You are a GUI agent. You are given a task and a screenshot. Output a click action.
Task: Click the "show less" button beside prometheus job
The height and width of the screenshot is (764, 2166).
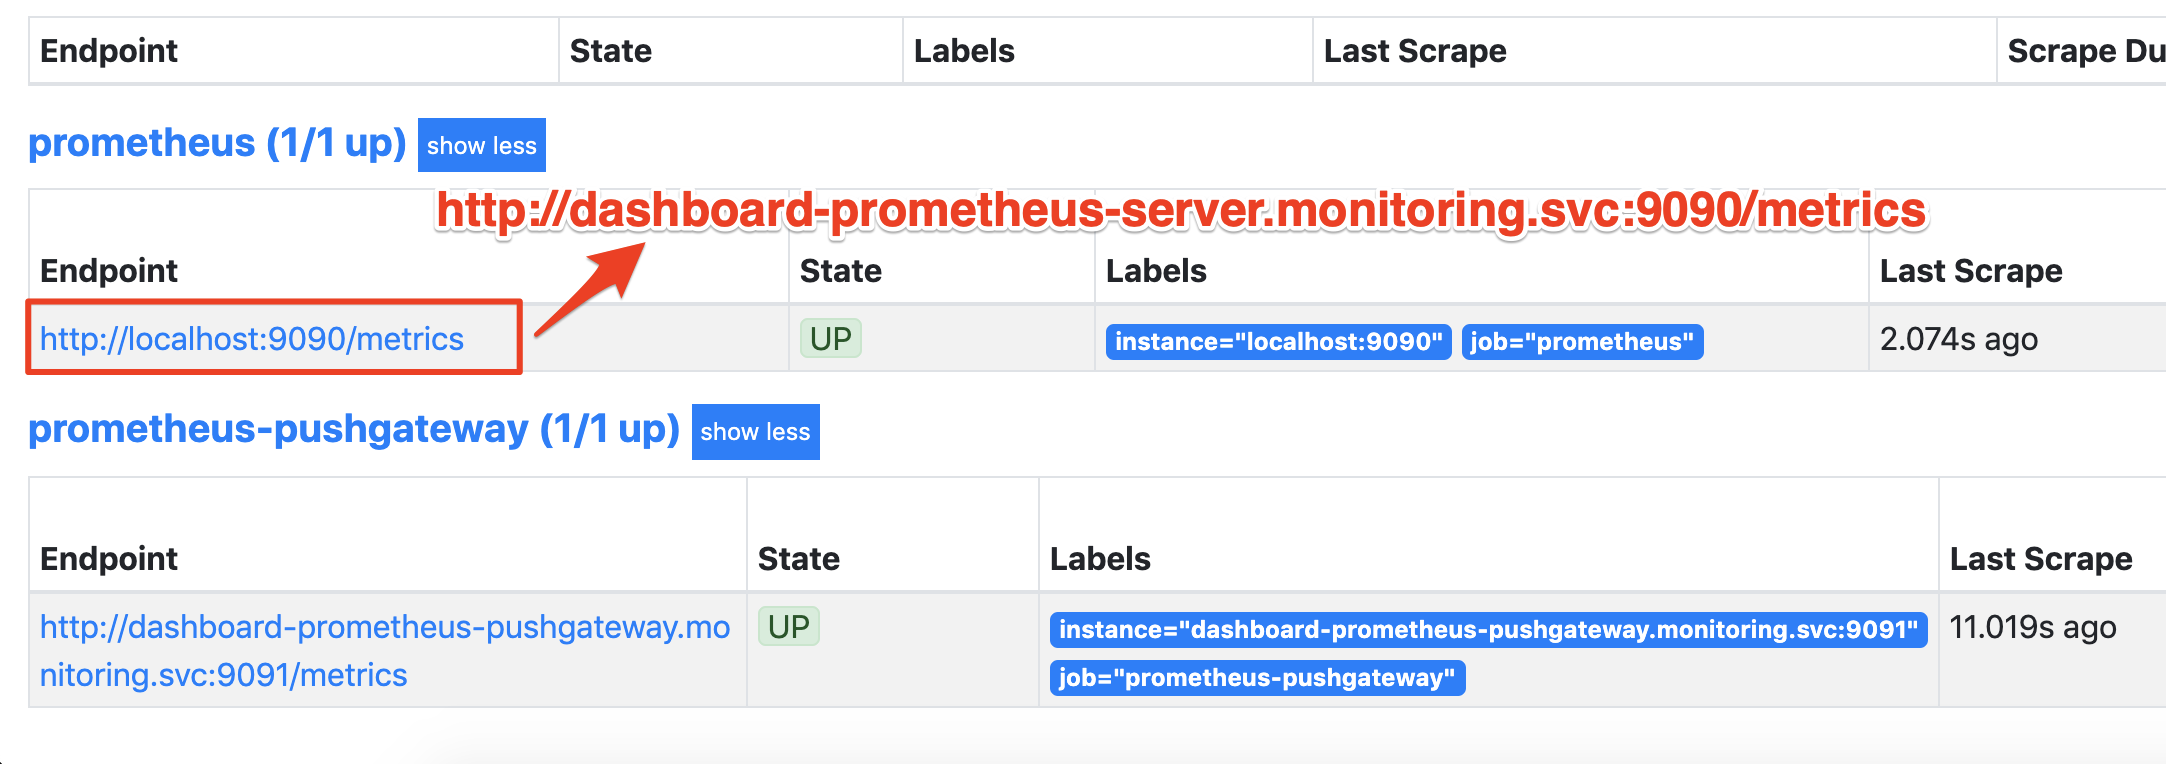[x=481, y=144]
